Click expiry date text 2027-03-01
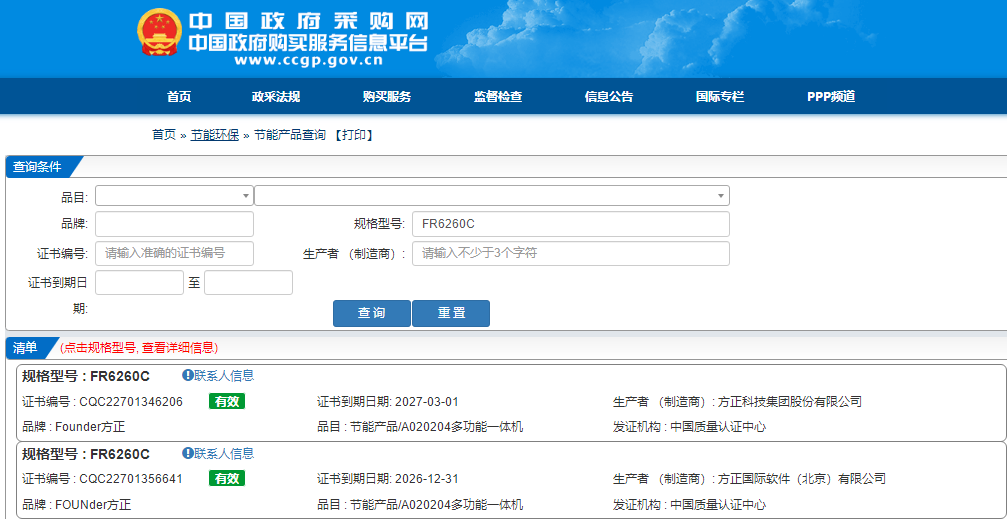Image resolution: width=1007 pixels, height=519 pixels. 426,402
